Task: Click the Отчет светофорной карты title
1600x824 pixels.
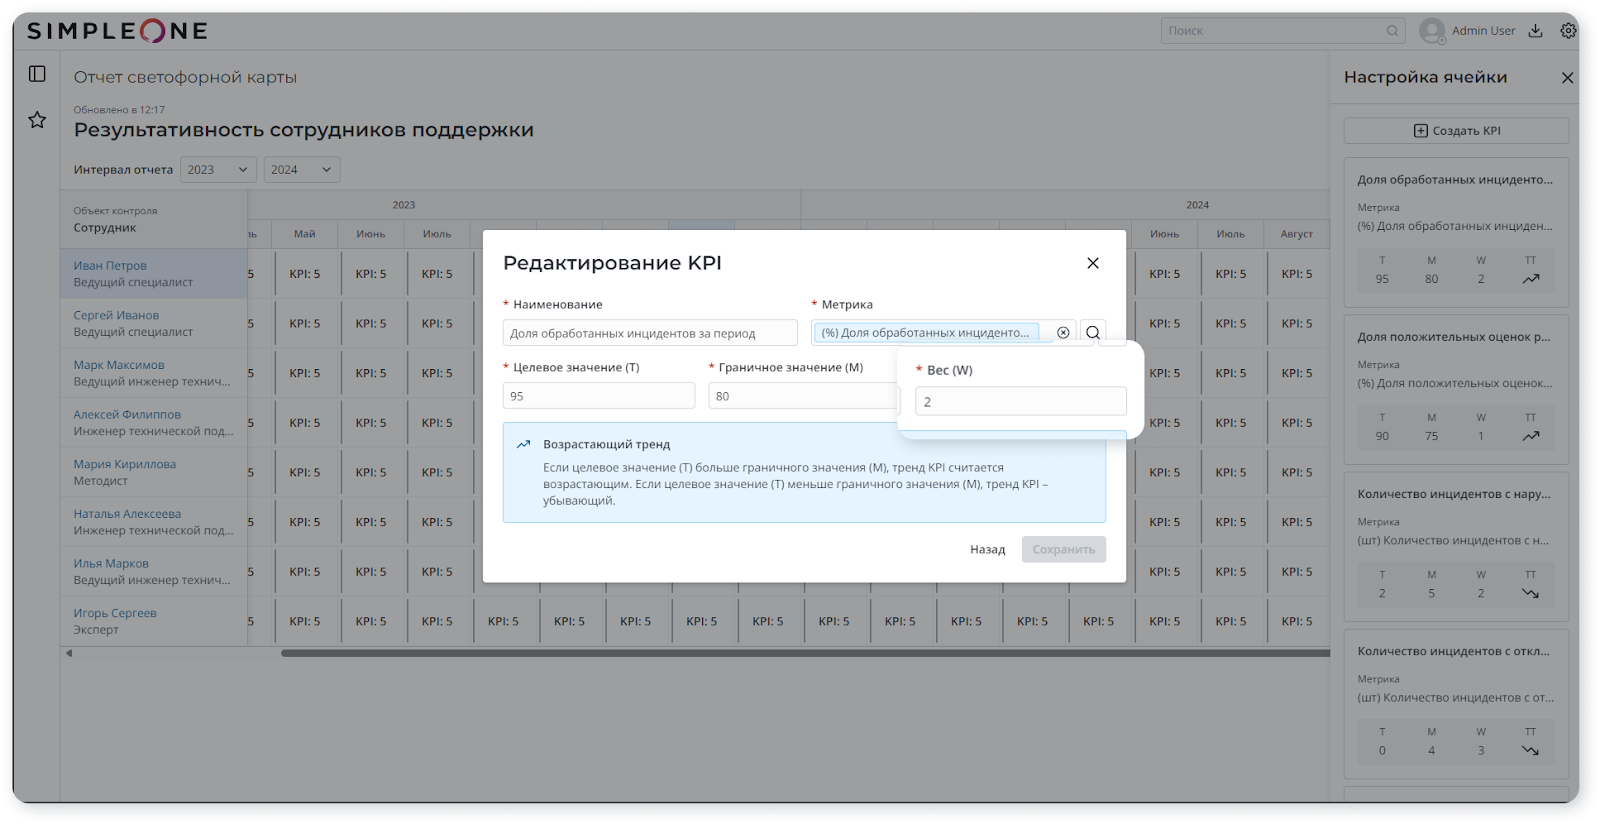Action: (185, 78)
